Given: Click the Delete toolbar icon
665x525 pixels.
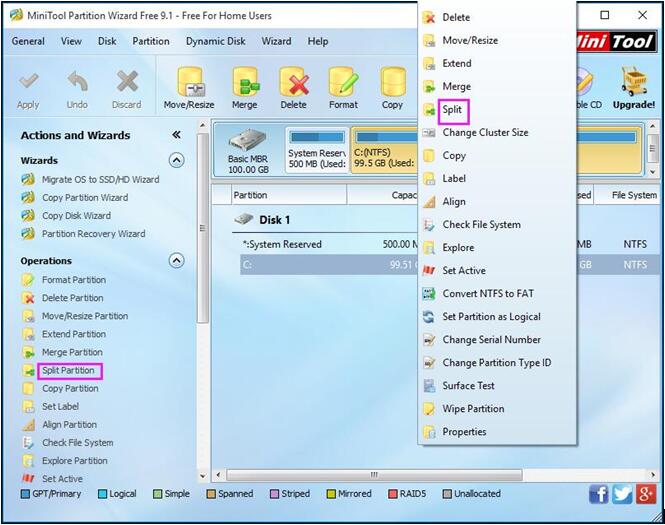Looking at the screenshot, I should [x=293, y=82].
